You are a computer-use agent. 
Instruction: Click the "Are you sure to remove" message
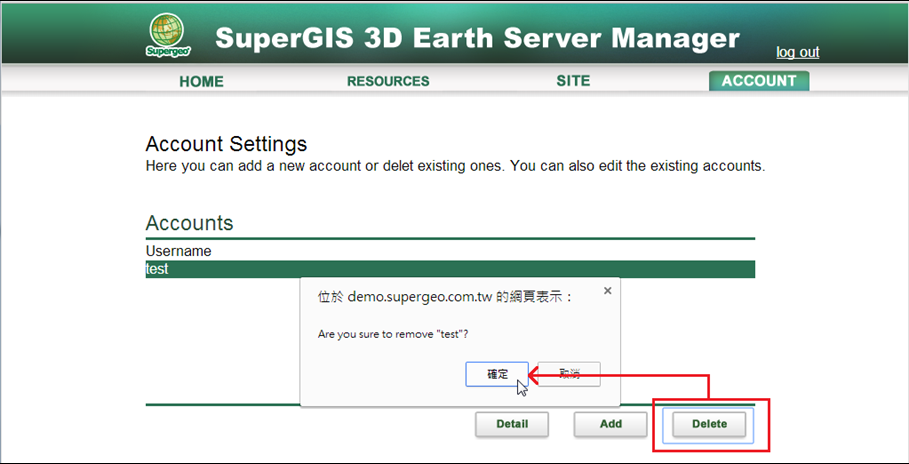click(x=393, y=333)
